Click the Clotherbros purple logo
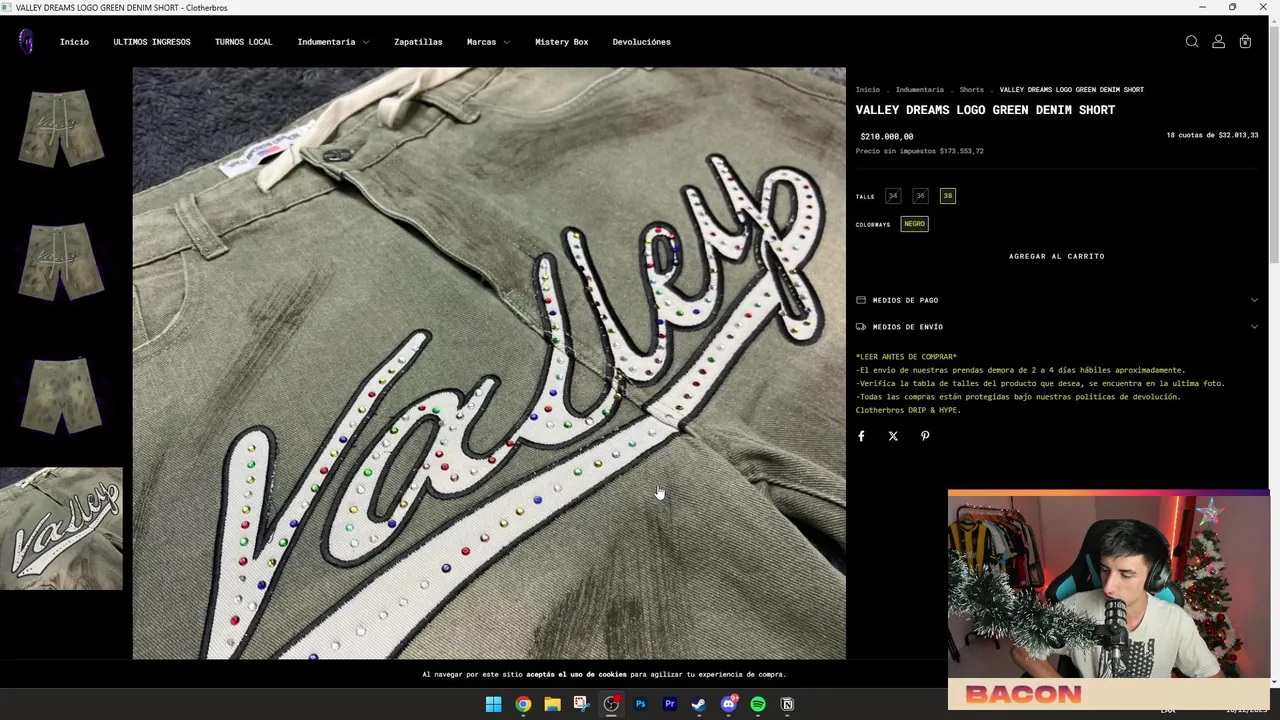Viewport: 1280px width, 720px height. click(26, 41)
